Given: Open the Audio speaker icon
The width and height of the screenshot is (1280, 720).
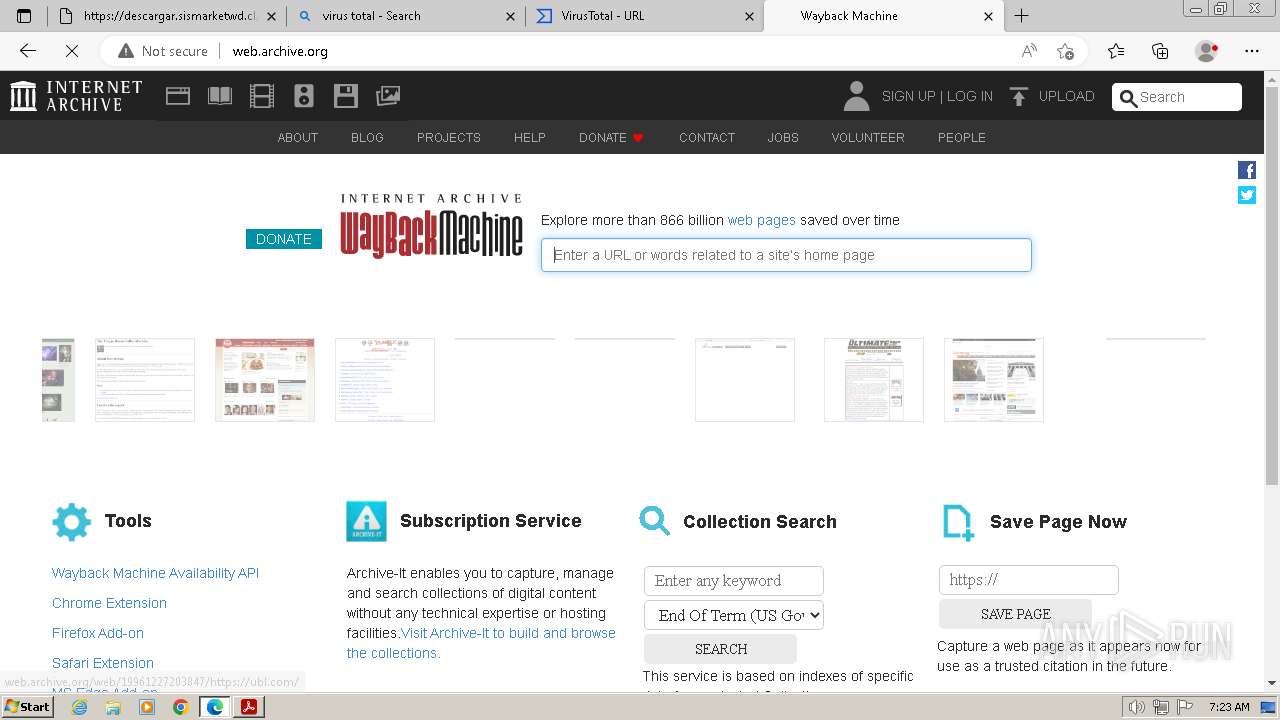Looking at the screenshot, I should coord(304,96).
